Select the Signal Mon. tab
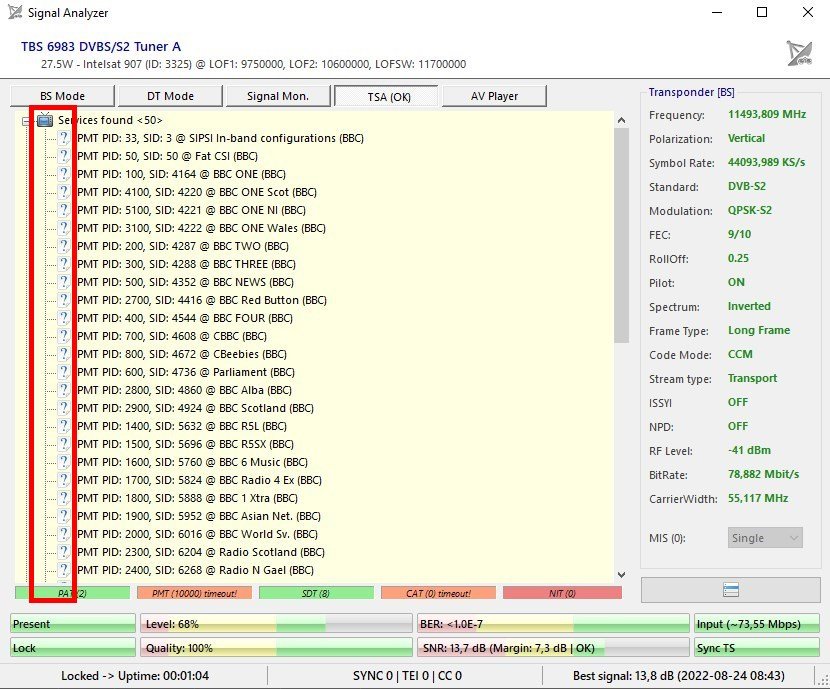The width and height of the screenshot is (830, 689). pos(278,96)
